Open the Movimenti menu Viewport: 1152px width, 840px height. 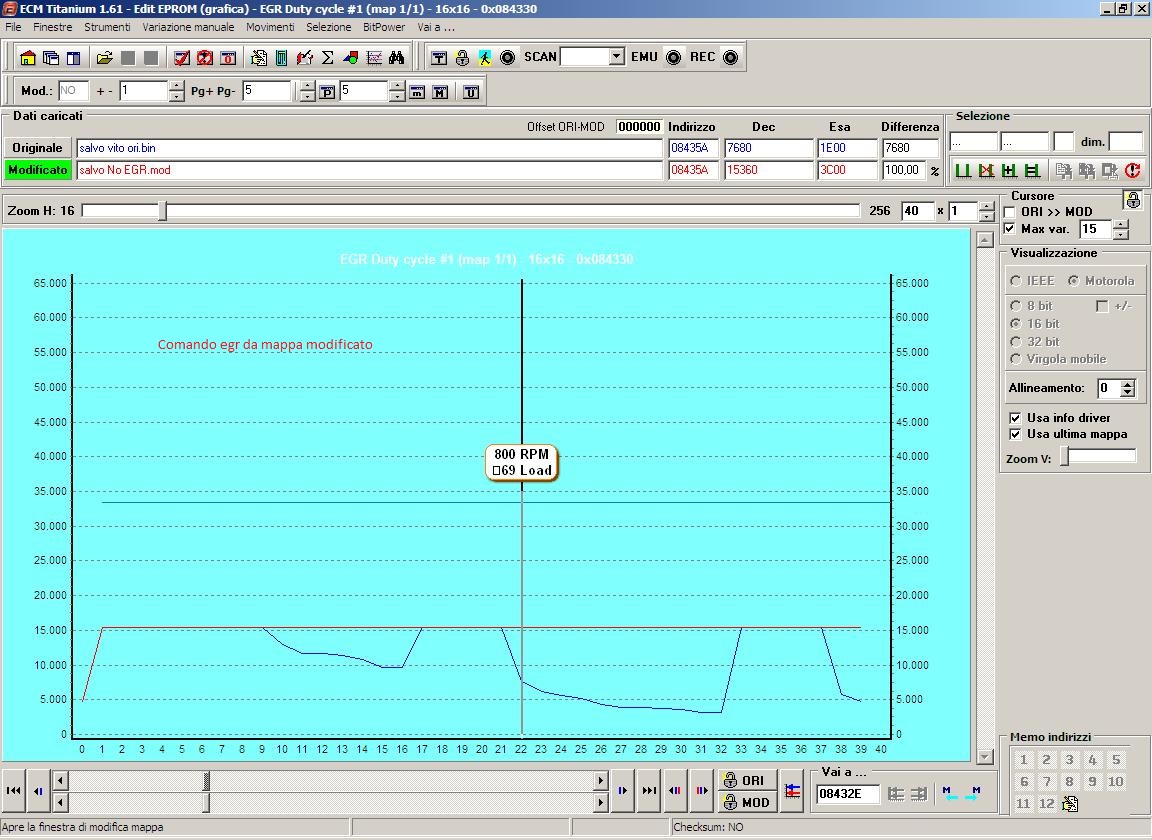point(270,27)
